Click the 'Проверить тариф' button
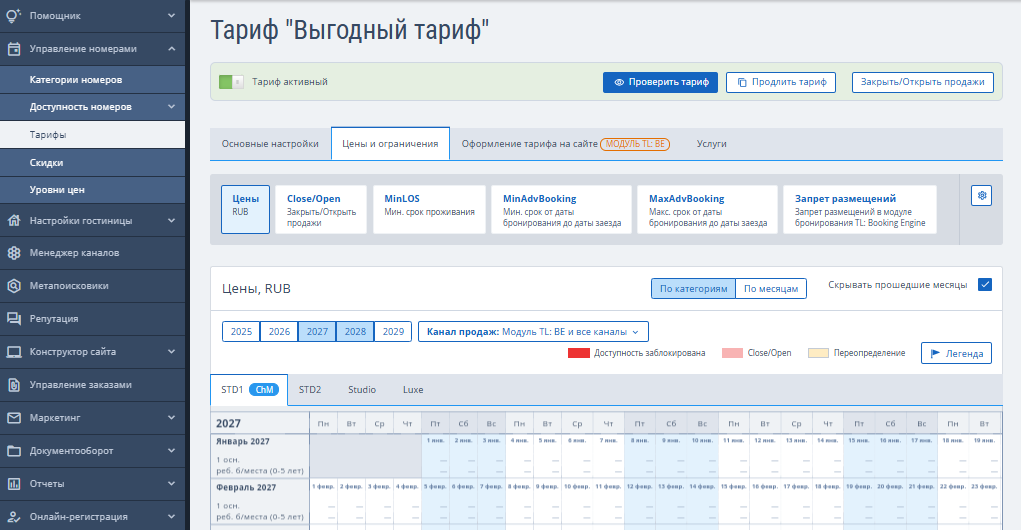1021x530 pixels. [x=660, y=82]
